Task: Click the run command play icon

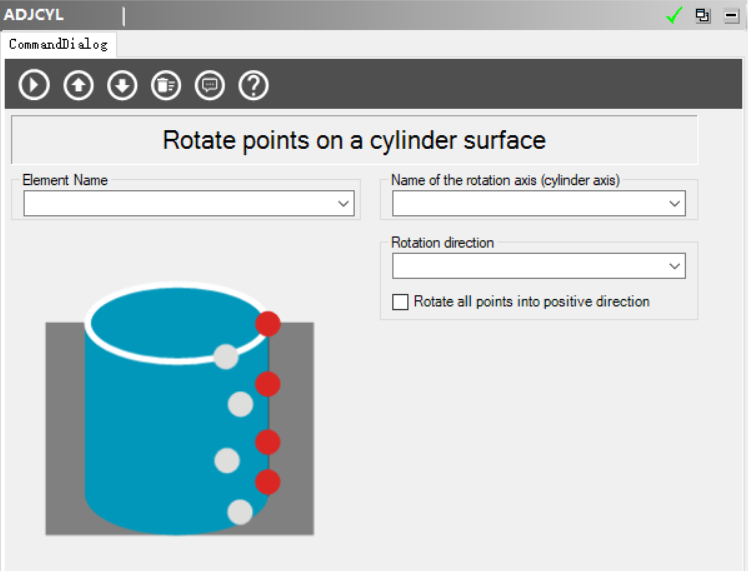Action: click(34, 85)
